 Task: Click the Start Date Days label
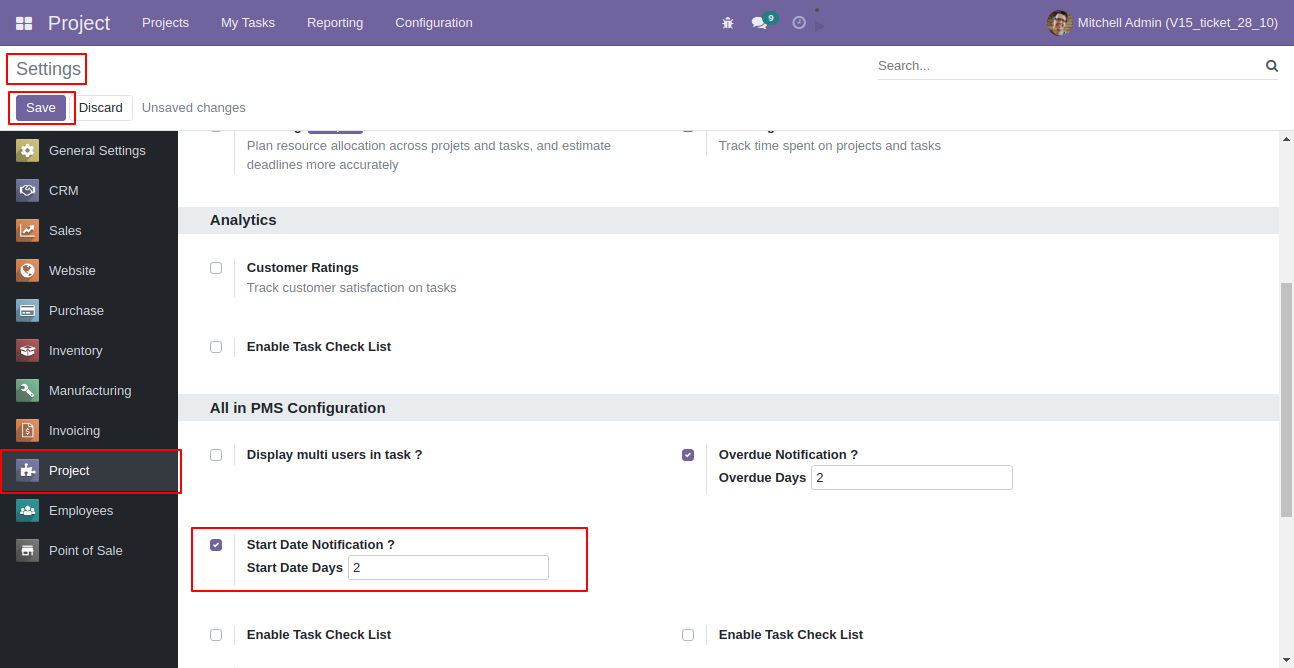click(295, 568)
